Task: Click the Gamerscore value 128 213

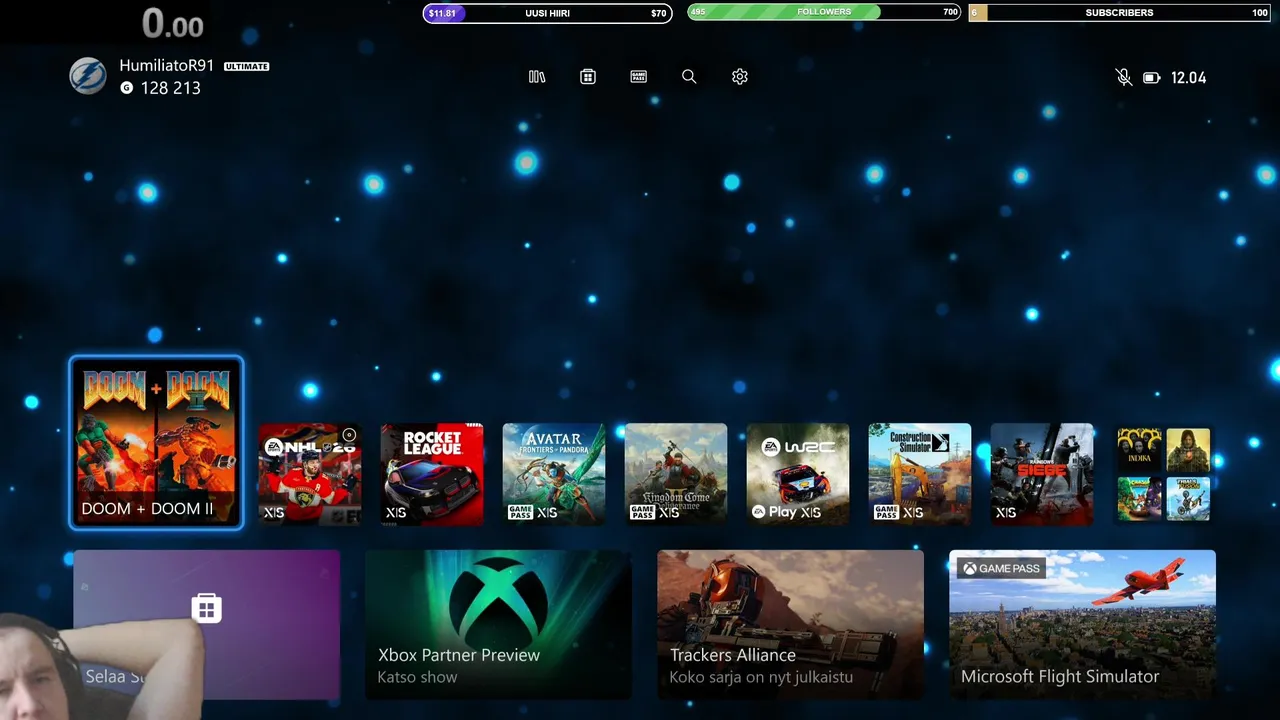Action: pyautogui.click(x=171, y=88)
